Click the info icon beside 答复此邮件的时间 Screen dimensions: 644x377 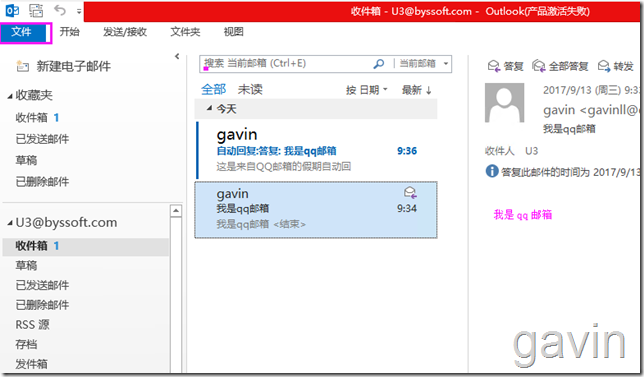(492, 171)
